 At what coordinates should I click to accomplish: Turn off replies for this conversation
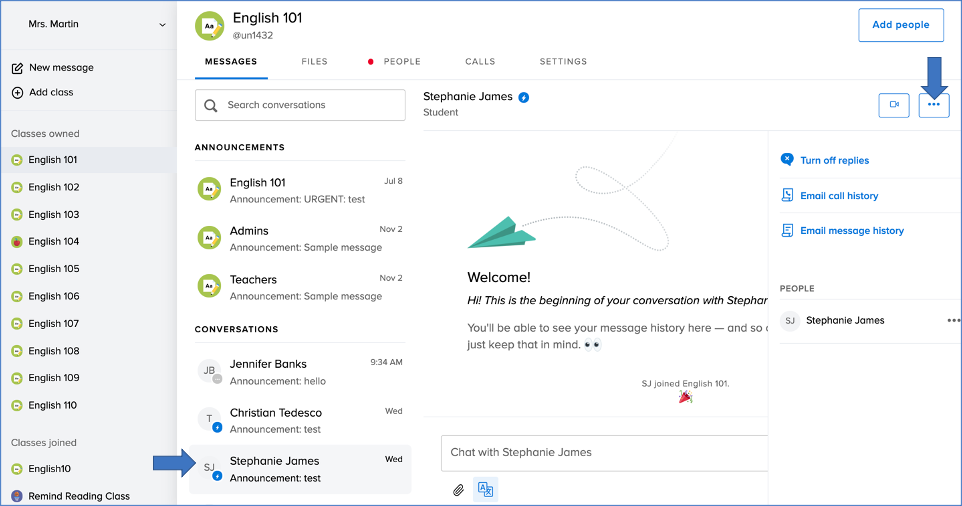pyautogui.click(x=834, y=160)
